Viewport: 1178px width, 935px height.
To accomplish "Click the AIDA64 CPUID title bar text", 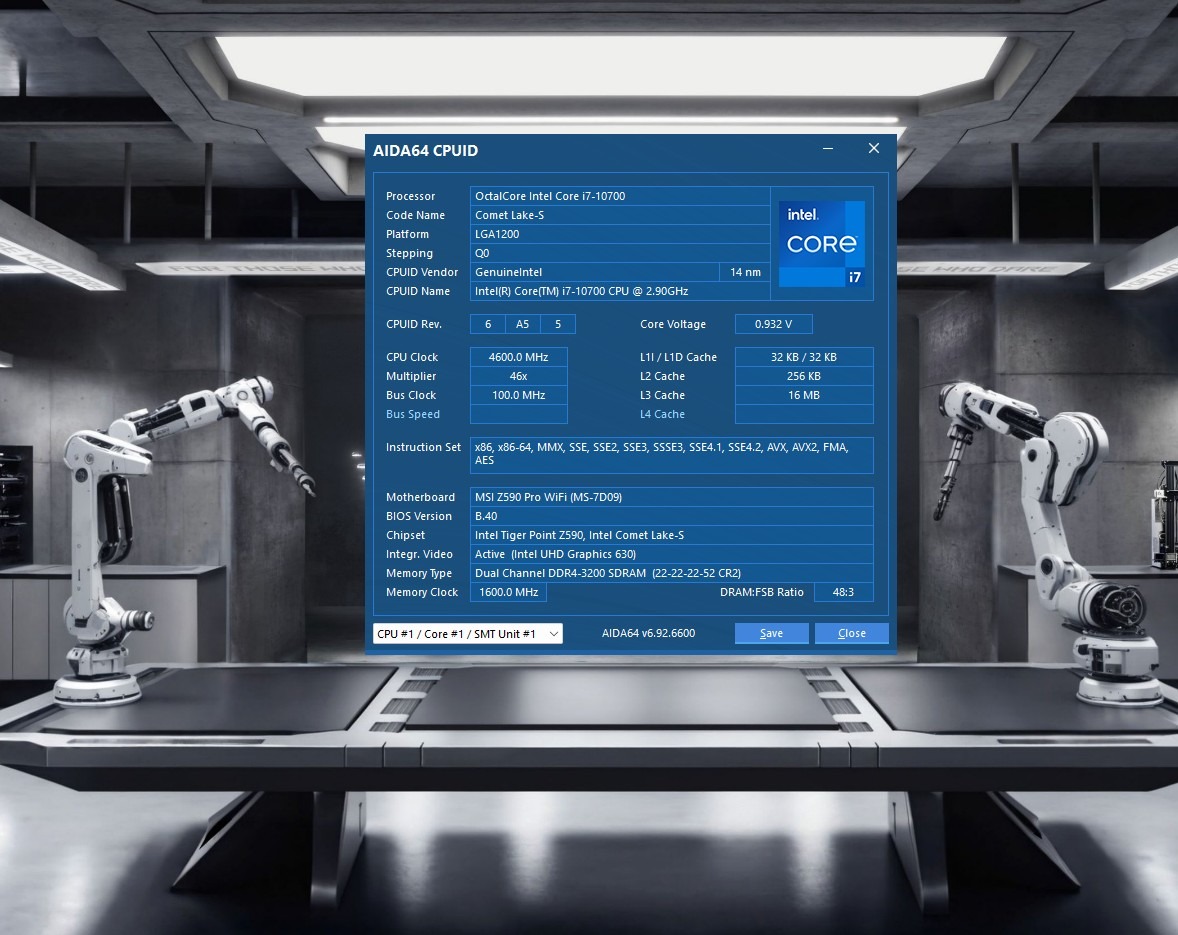I will pyautogui.click(x=425, y=150).
